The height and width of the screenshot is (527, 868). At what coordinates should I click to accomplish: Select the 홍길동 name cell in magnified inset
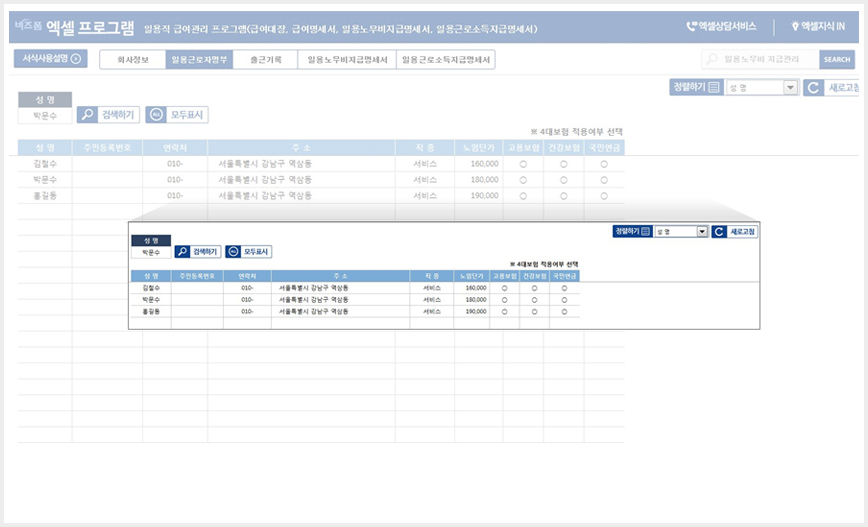[151, 312]
